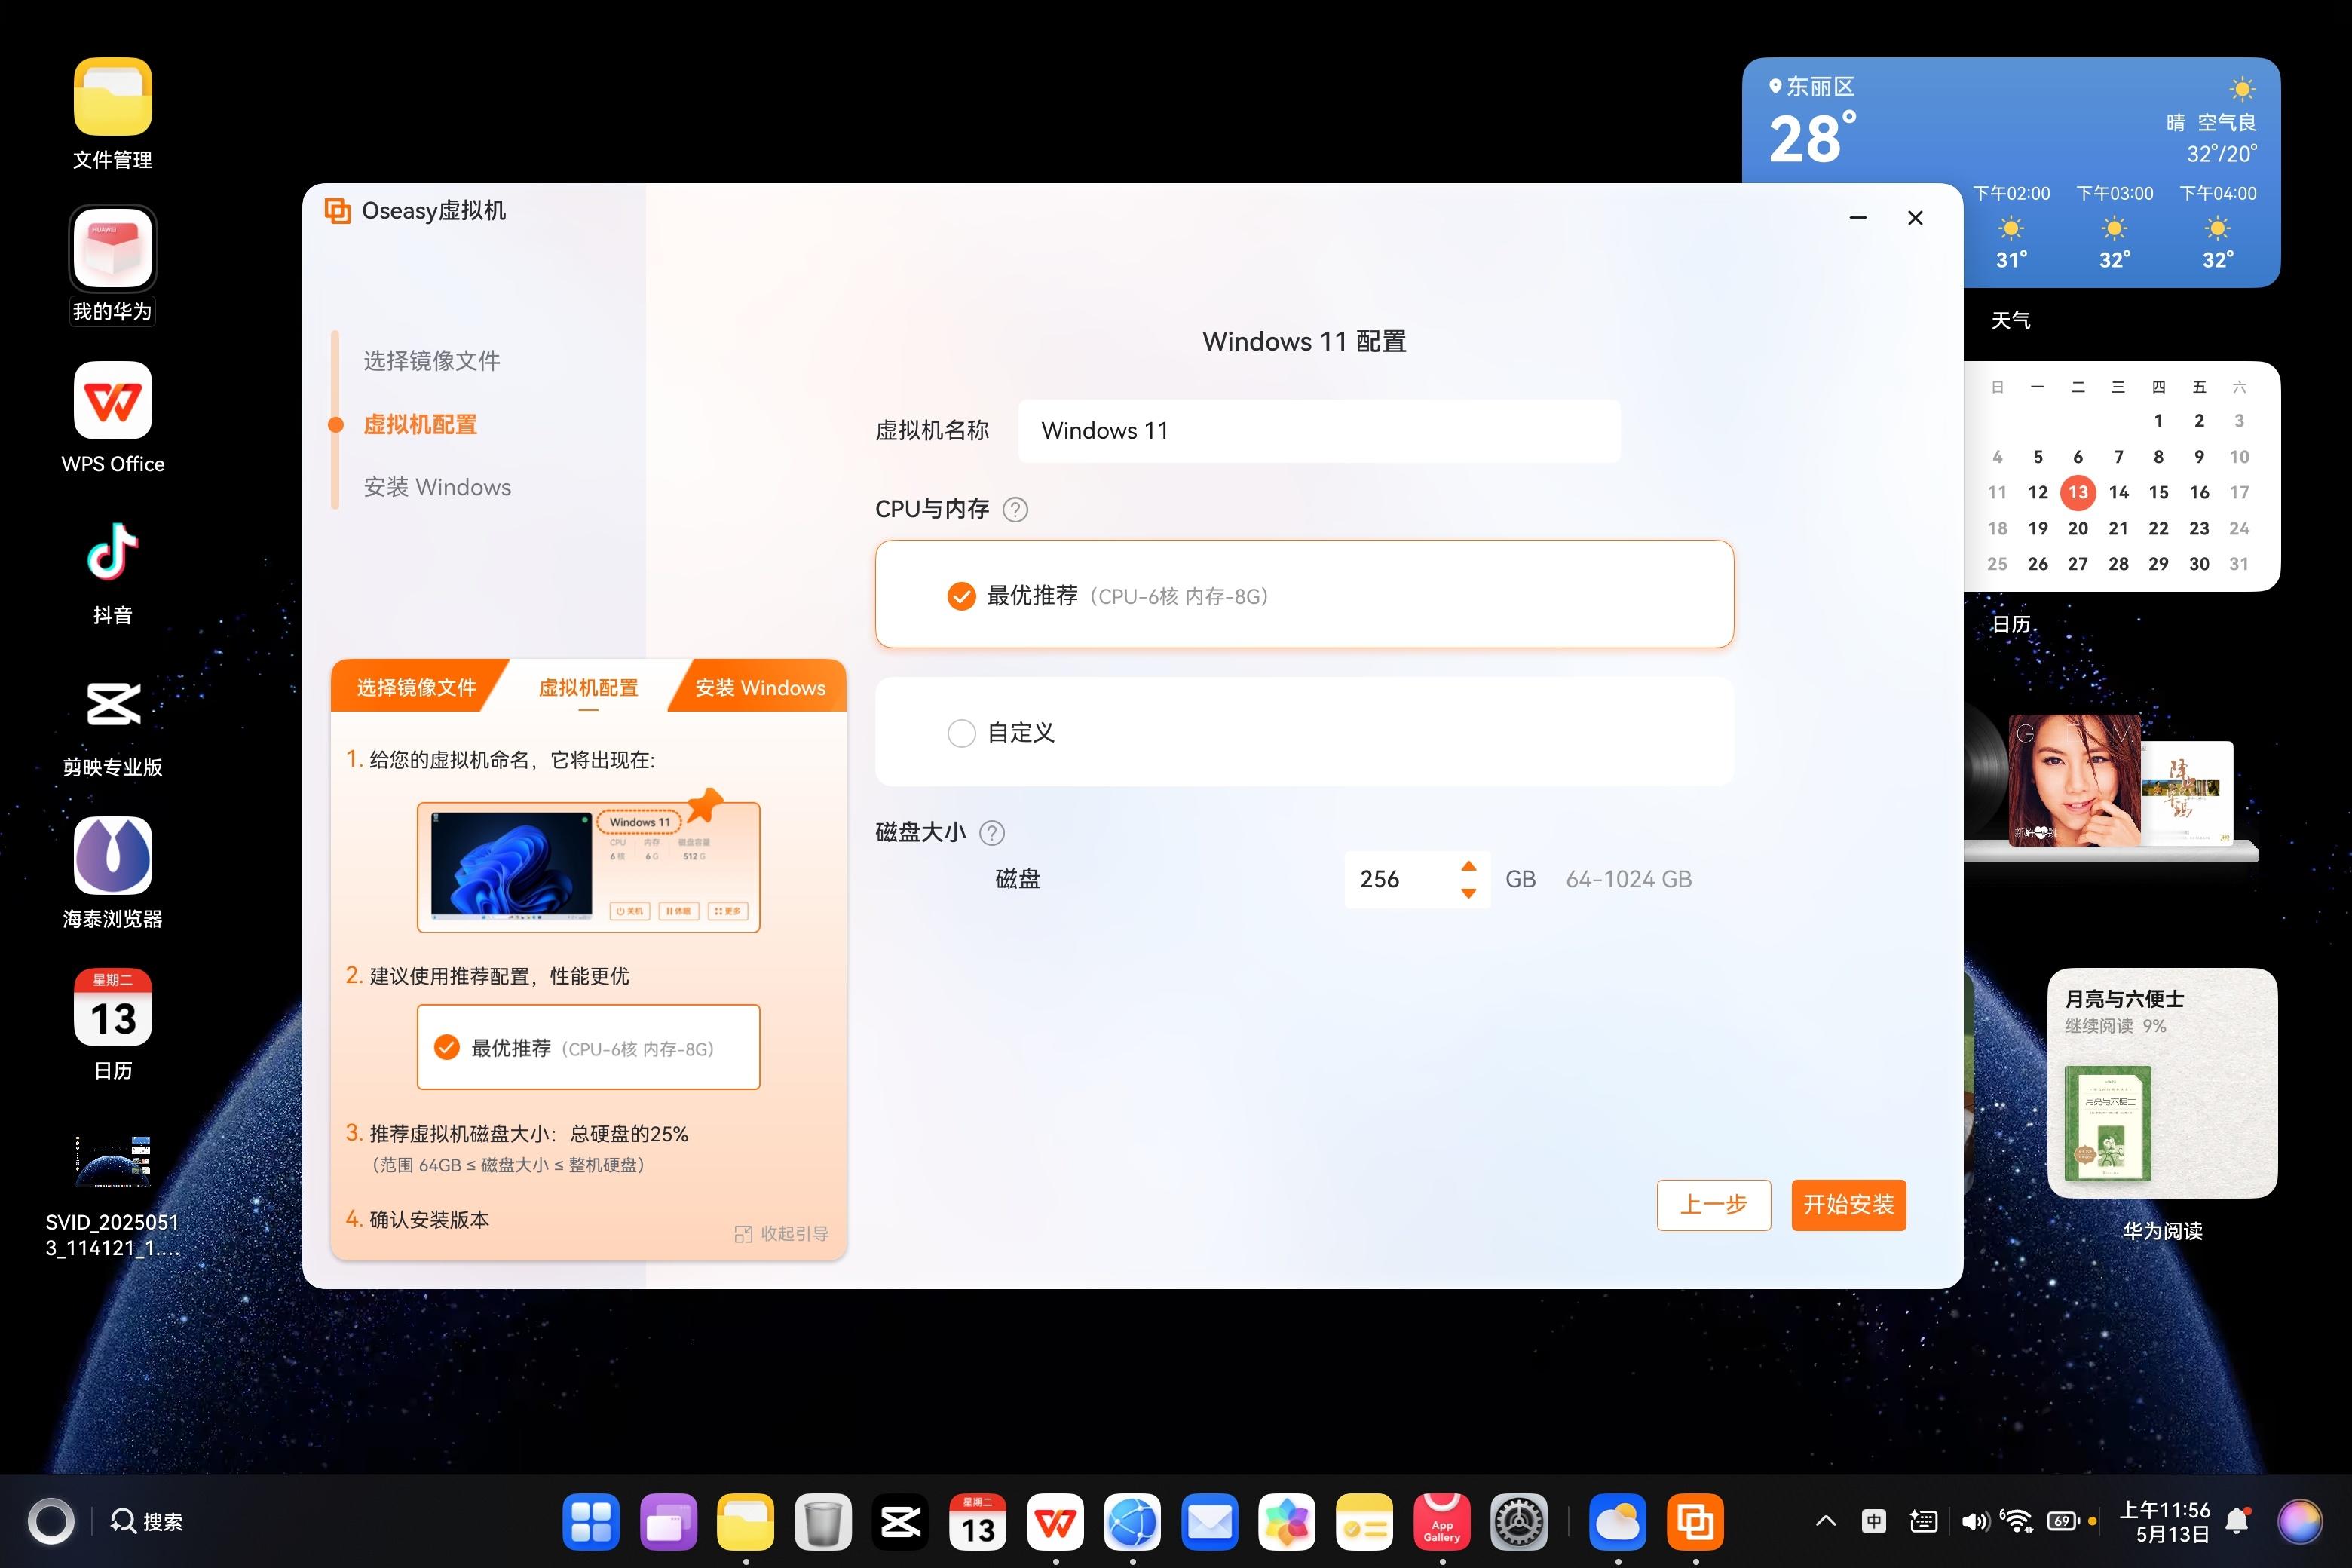2352x1568 pixels.
Task: Open 剪映 from the dock
Action: (900, 1522)
